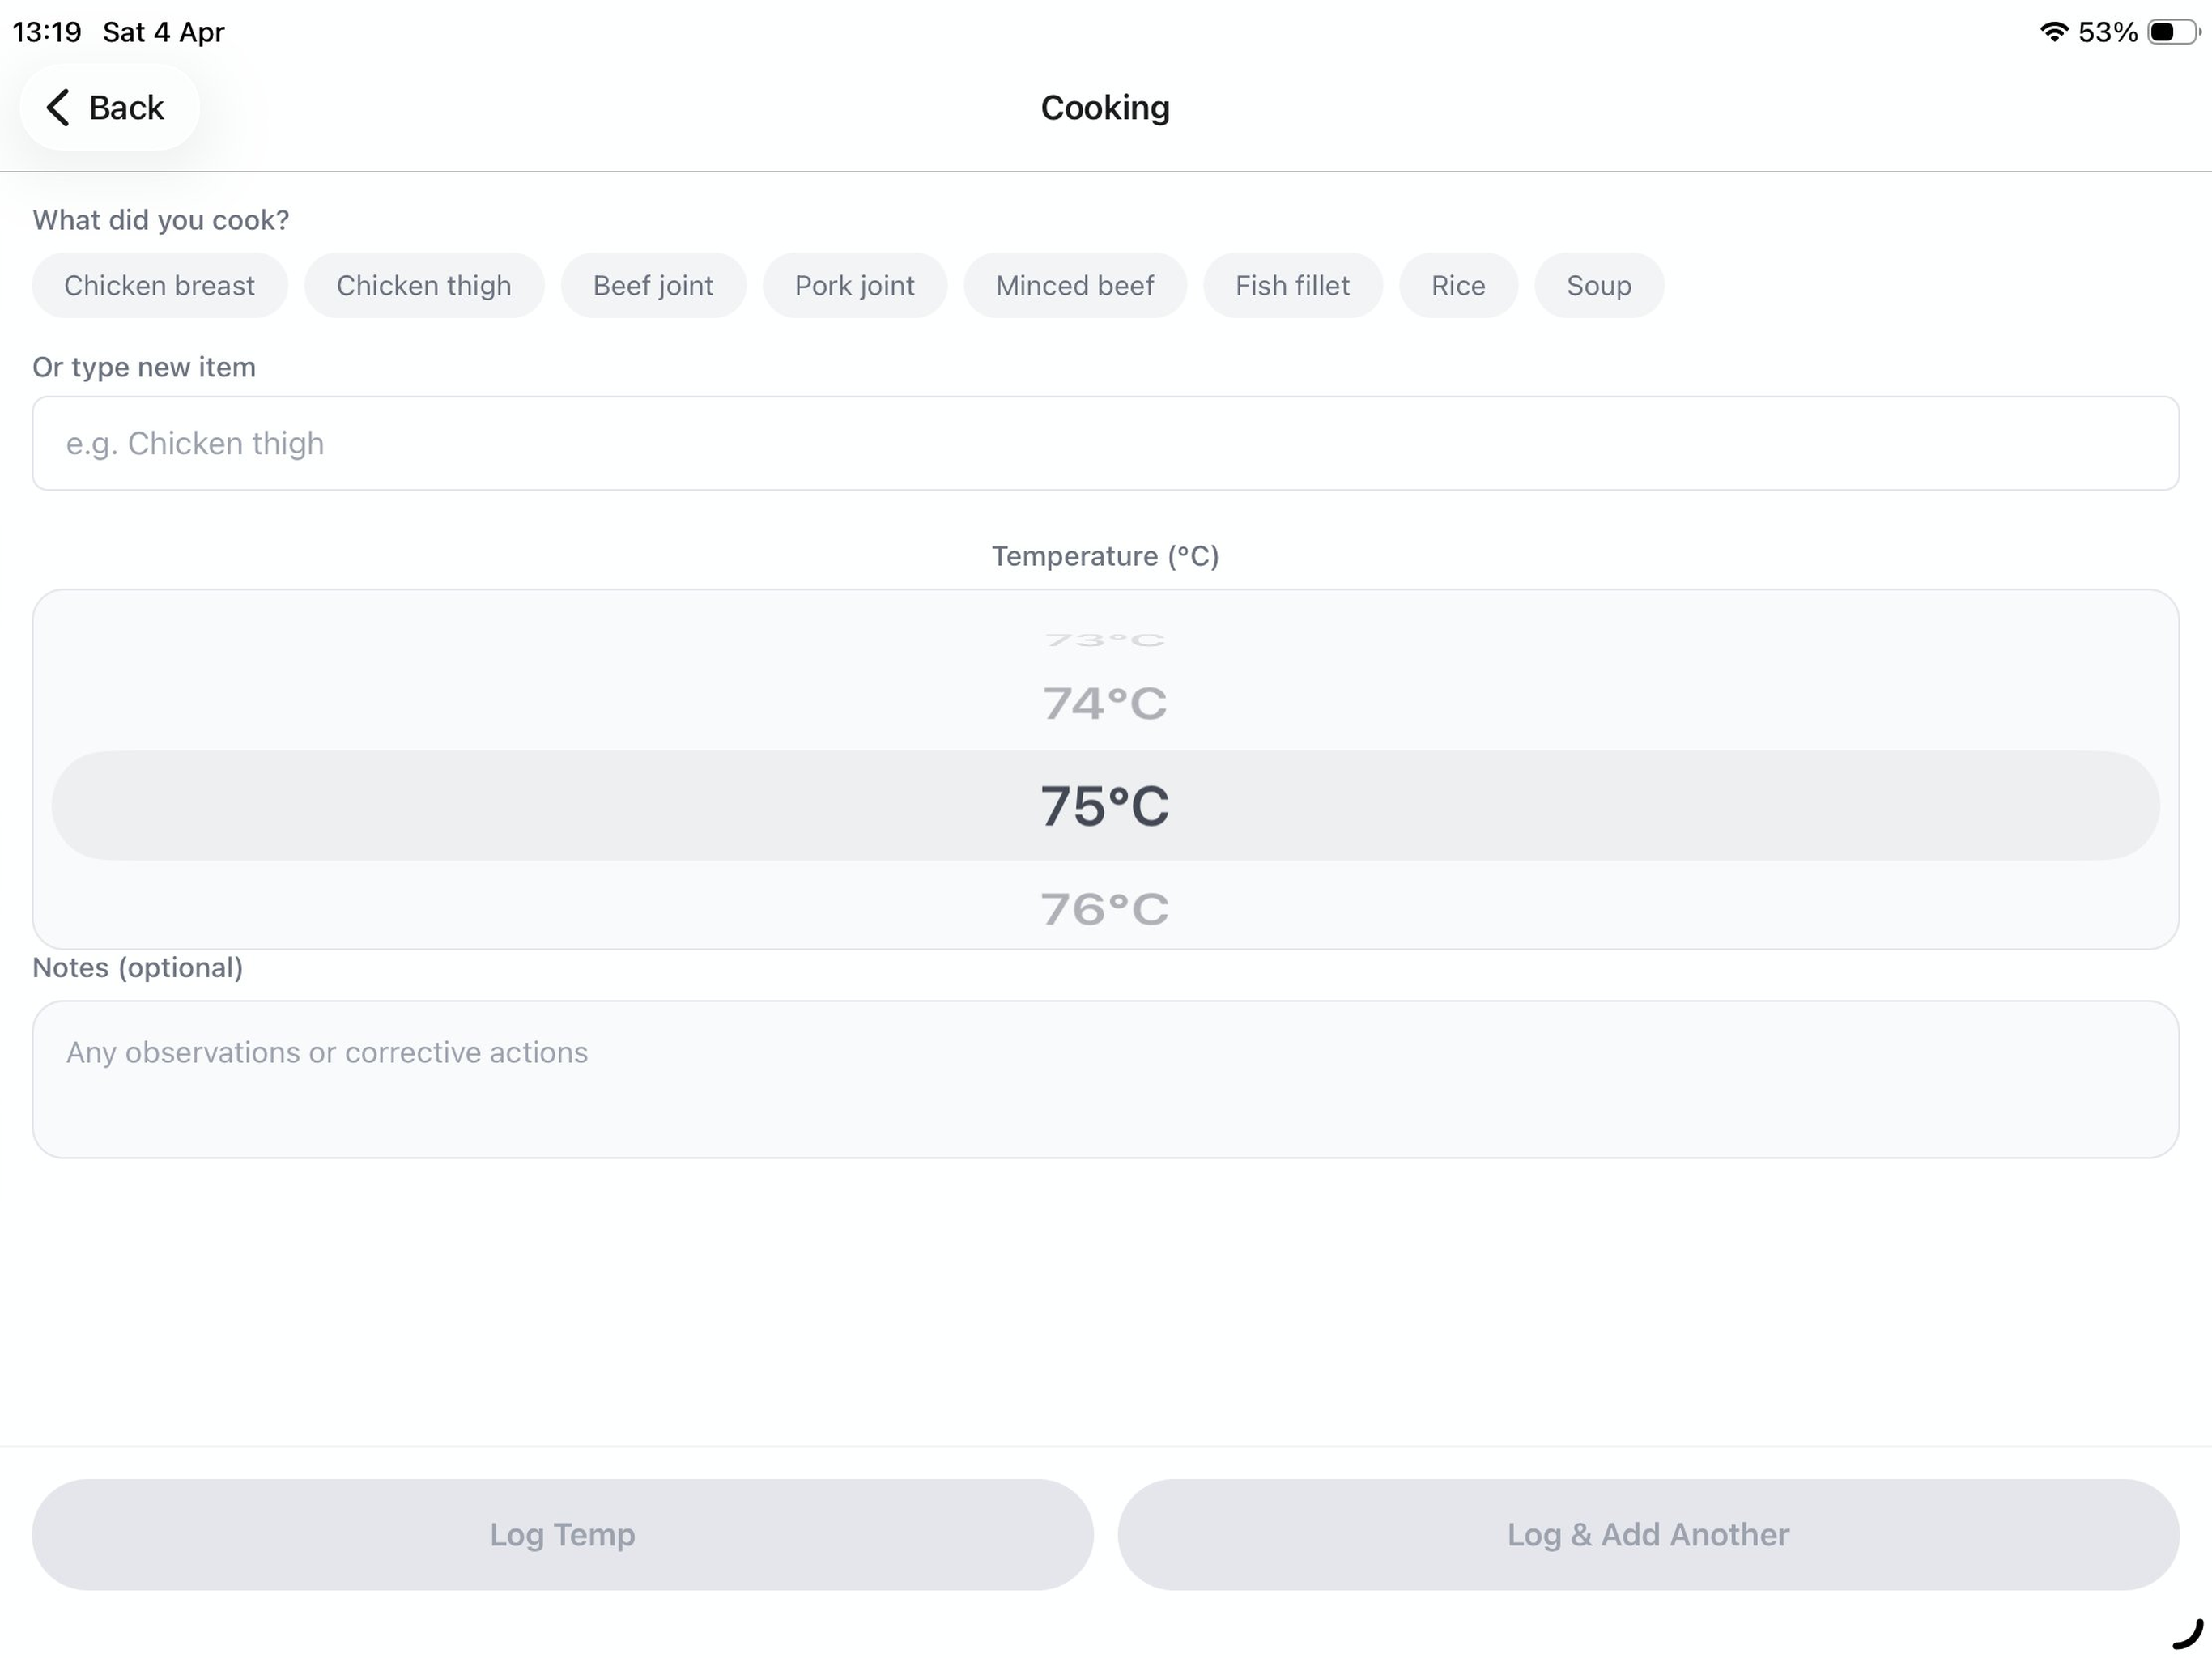Screen dimensions: 2212x1658
Task: Select the Soup chip
Action: tap(1599, 286)
